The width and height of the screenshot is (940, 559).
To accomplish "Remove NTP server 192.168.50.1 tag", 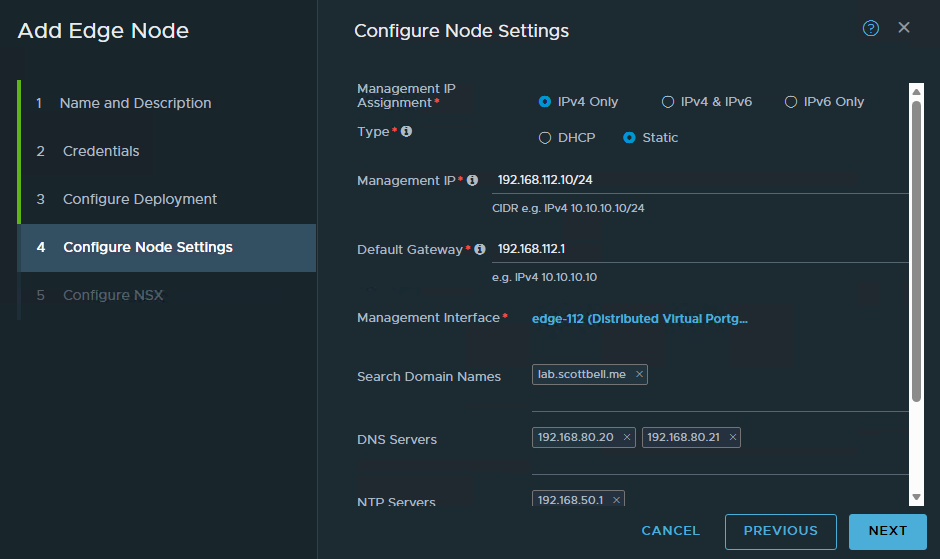I will [x=616, y=500].
